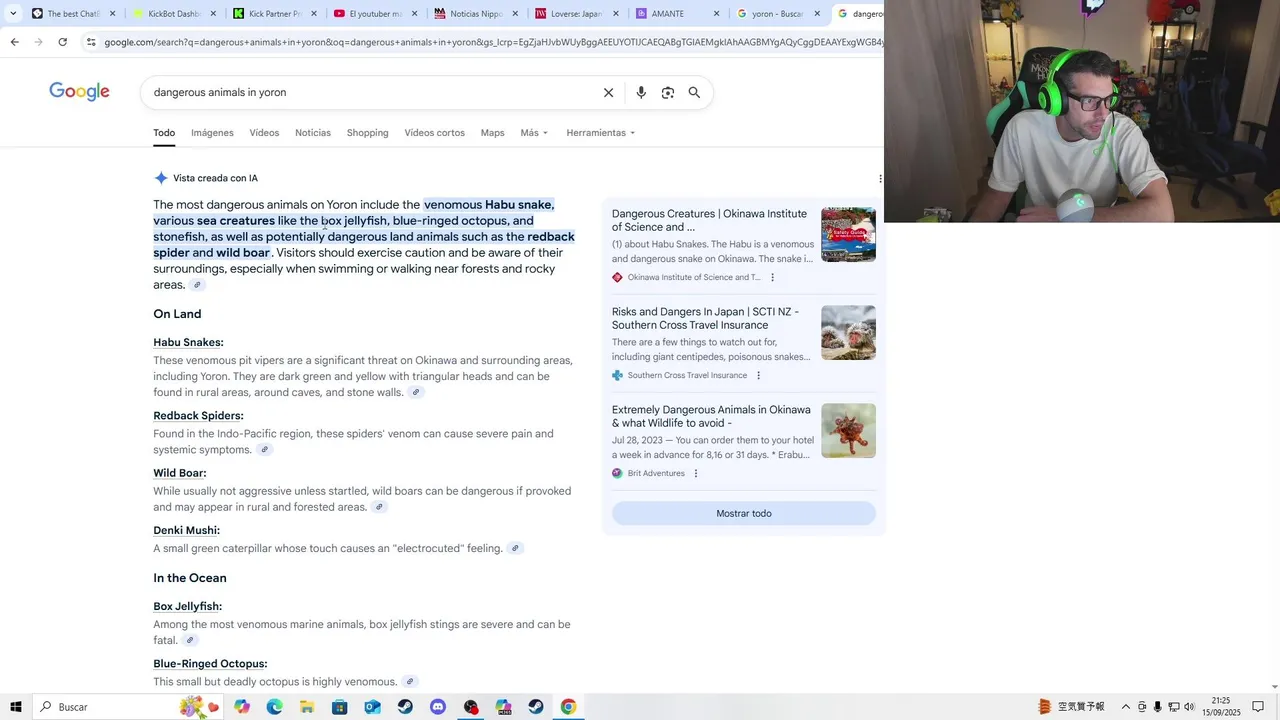Click the browser back arrow
Viewport: 1280px width, 720px height.
coord(14,42)
